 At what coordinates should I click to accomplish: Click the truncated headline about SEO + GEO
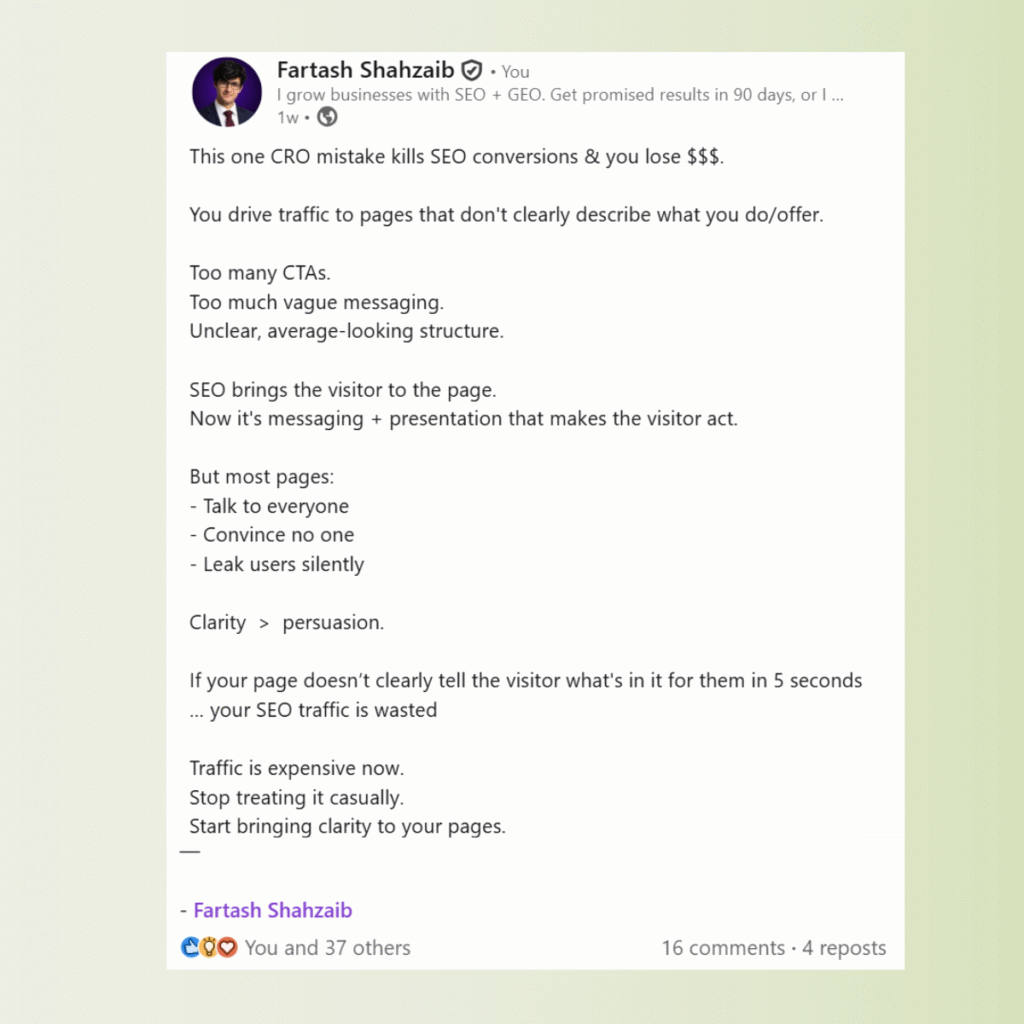560,96
